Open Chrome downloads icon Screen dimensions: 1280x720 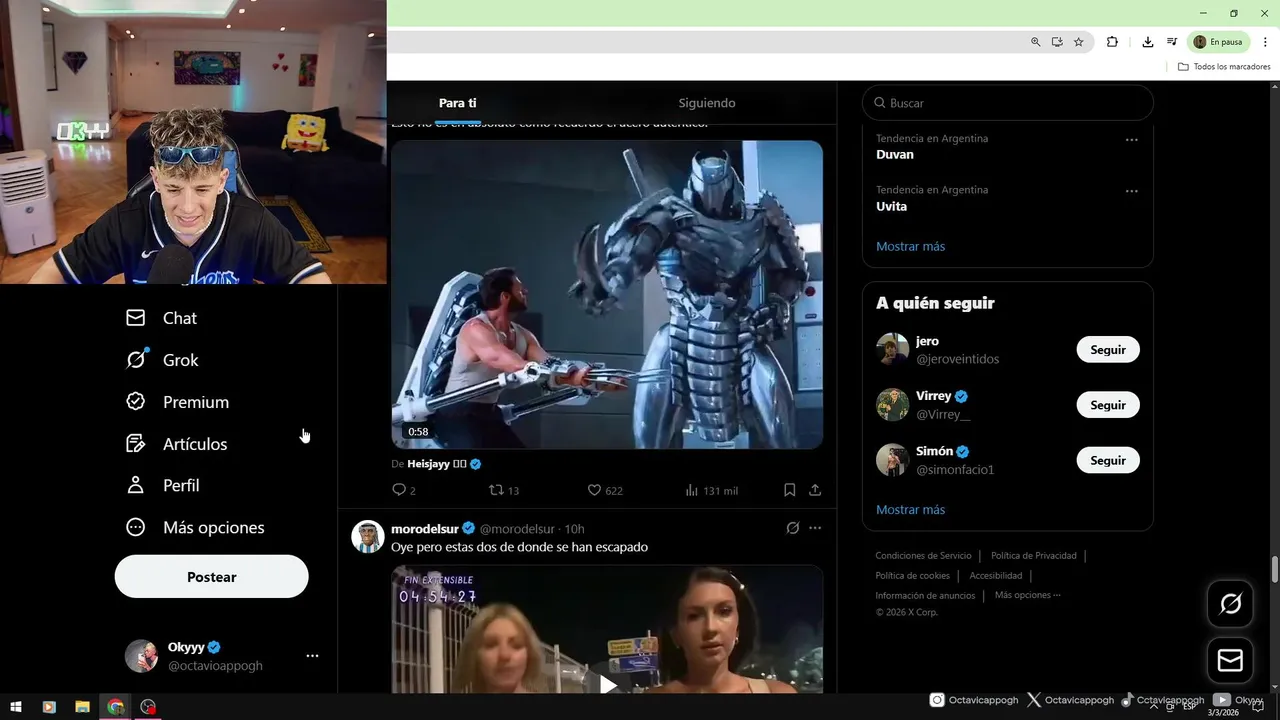1148,42
